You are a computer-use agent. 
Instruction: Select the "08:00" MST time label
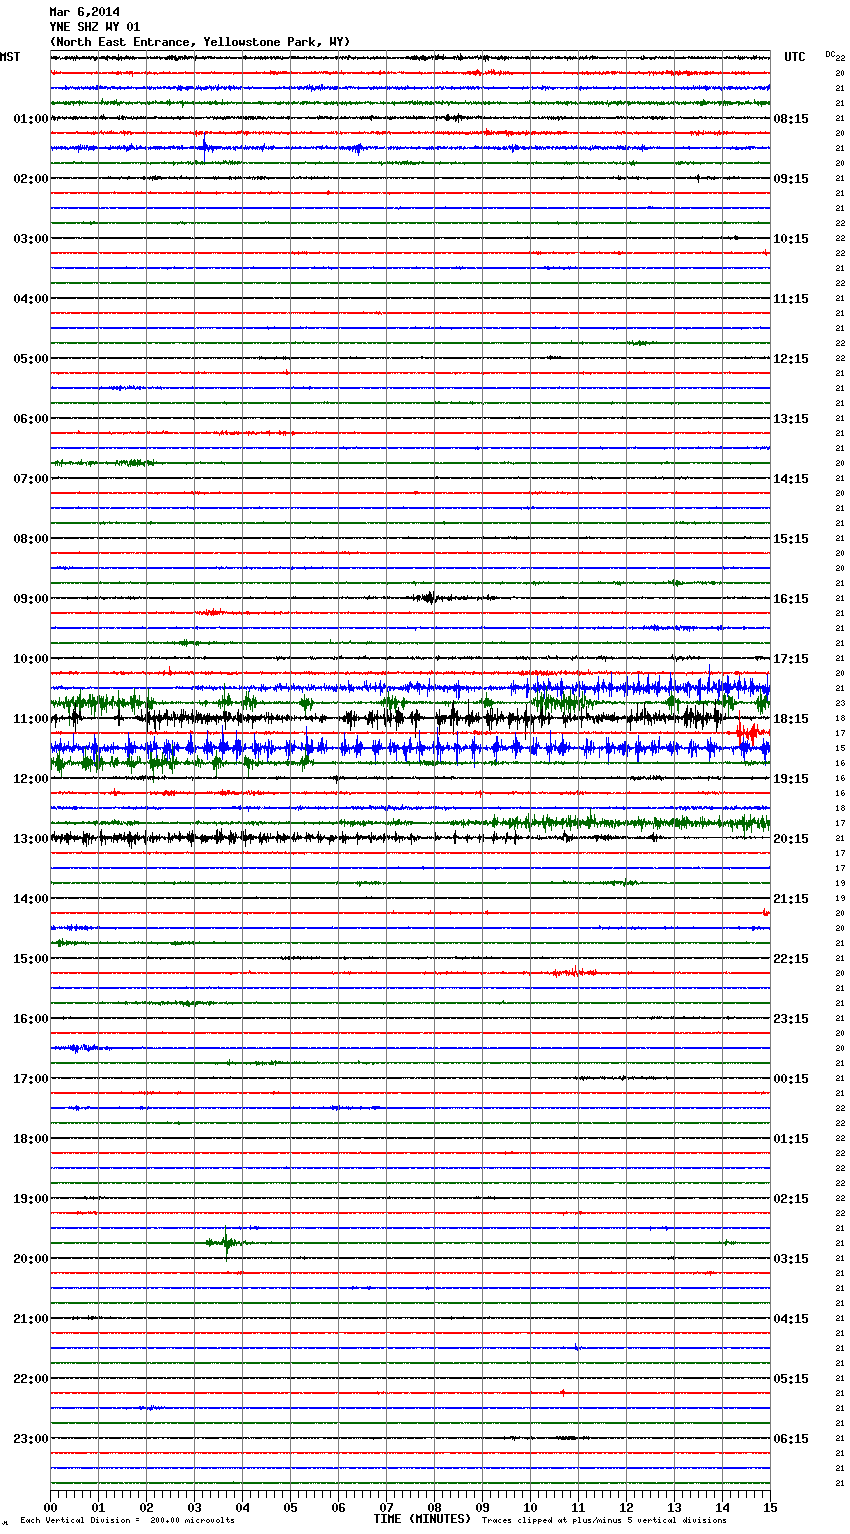tap(31, 539)
